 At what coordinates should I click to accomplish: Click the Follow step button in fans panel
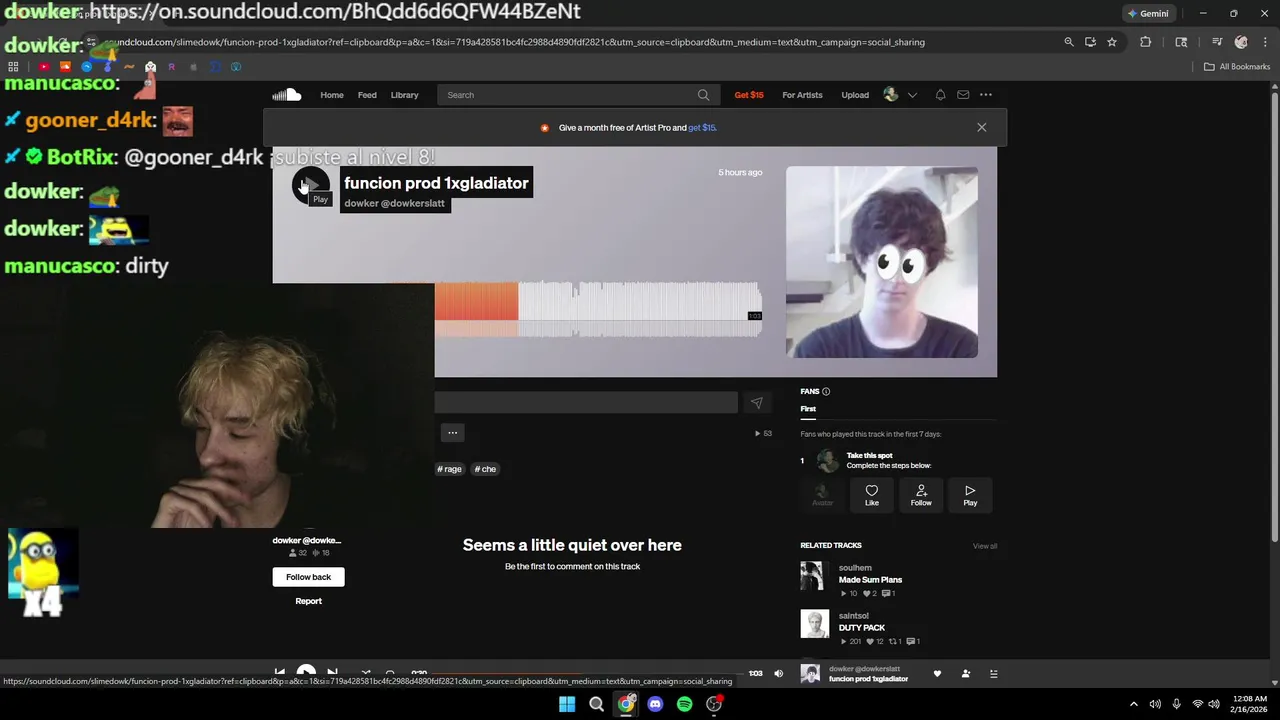click(921, 496)
